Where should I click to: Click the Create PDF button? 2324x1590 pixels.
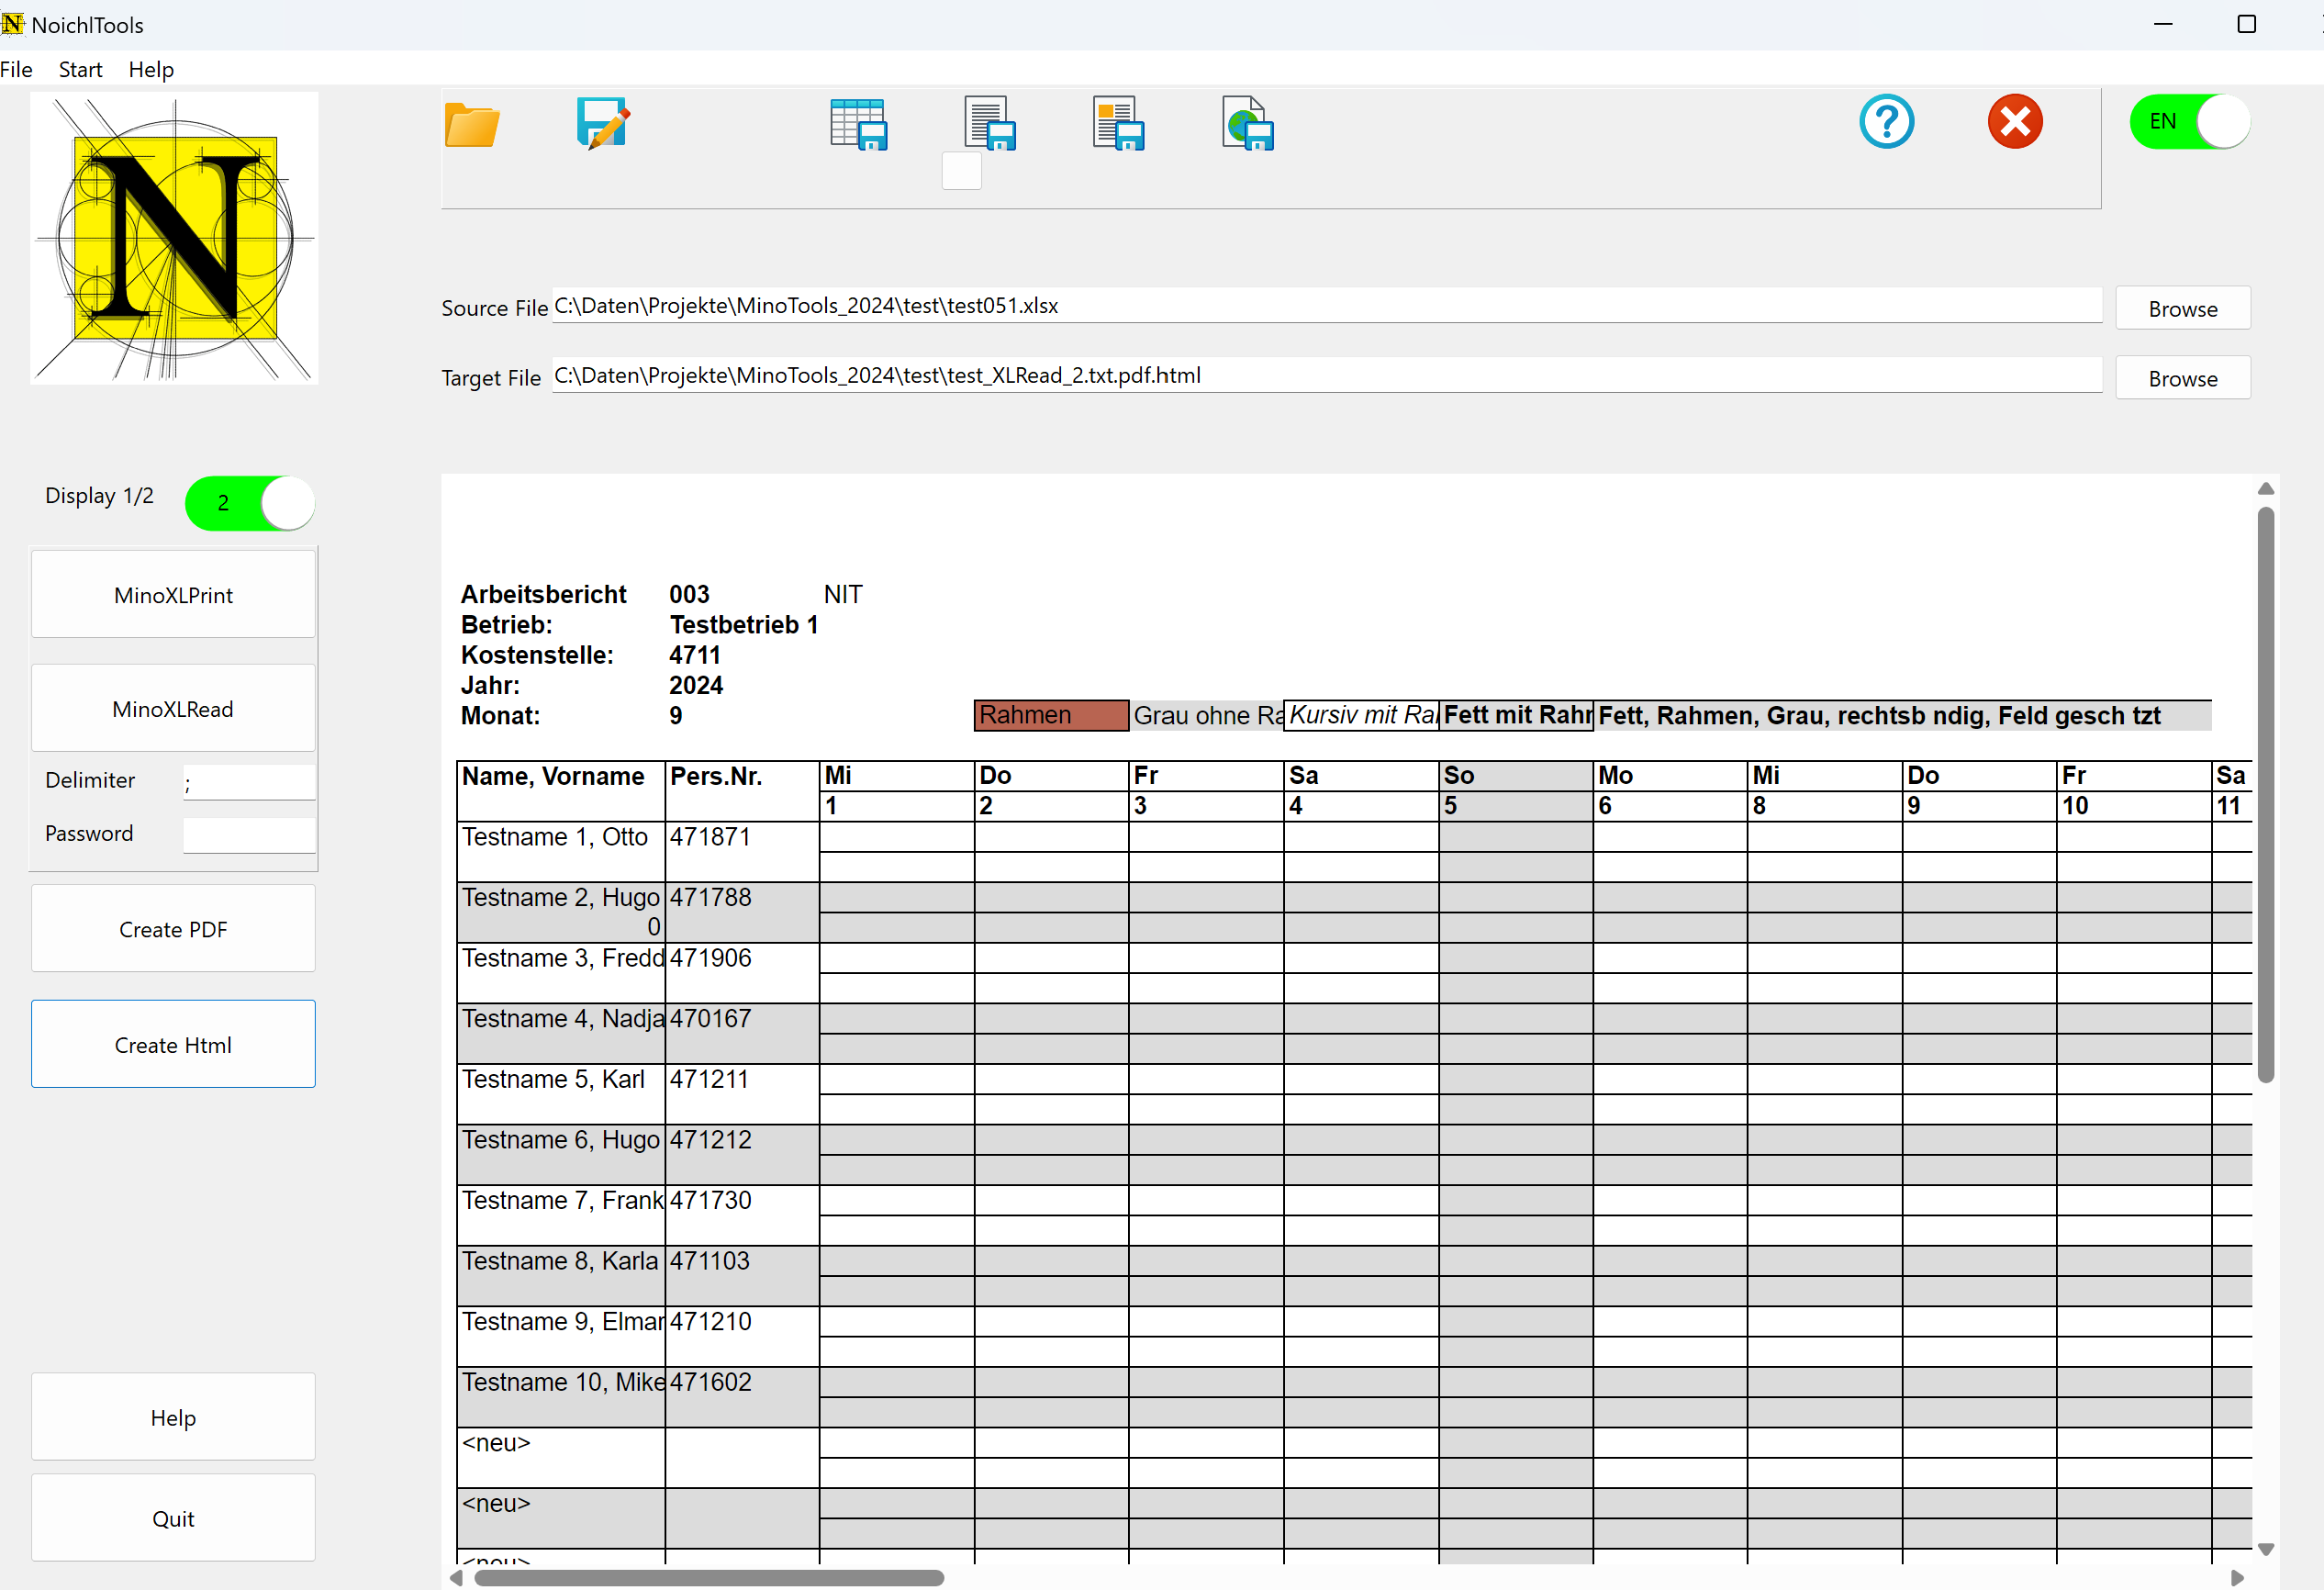click(173, 928)
